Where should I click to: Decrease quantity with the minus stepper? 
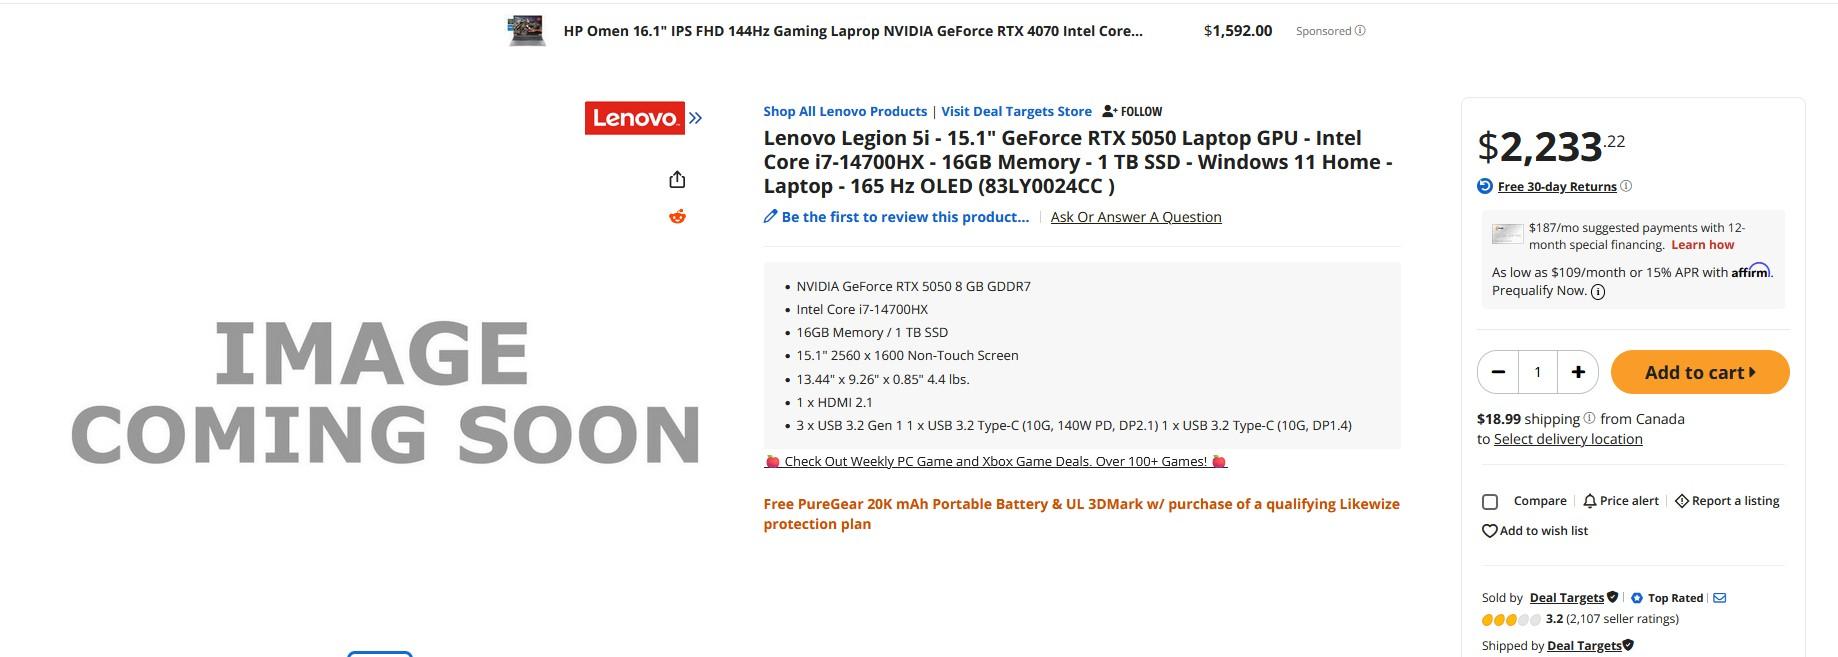pos(1497,371)
